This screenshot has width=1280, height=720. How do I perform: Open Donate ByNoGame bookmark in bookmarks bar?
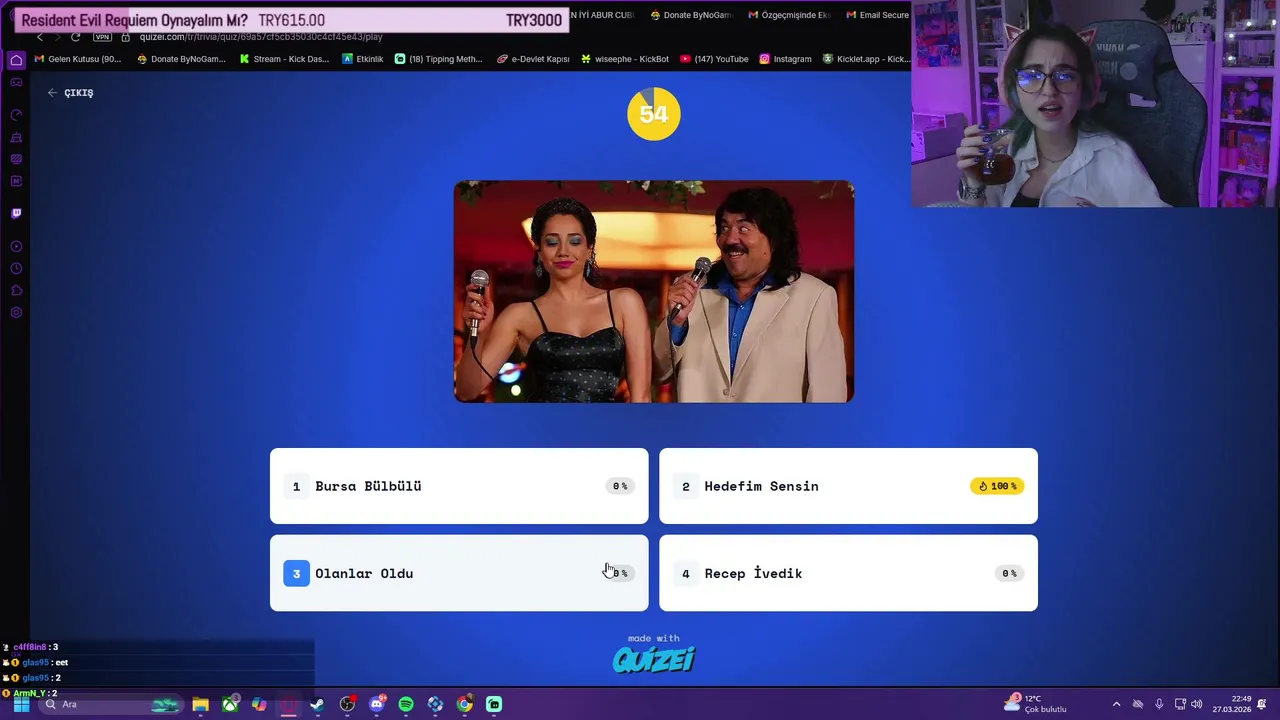point(182,59)
